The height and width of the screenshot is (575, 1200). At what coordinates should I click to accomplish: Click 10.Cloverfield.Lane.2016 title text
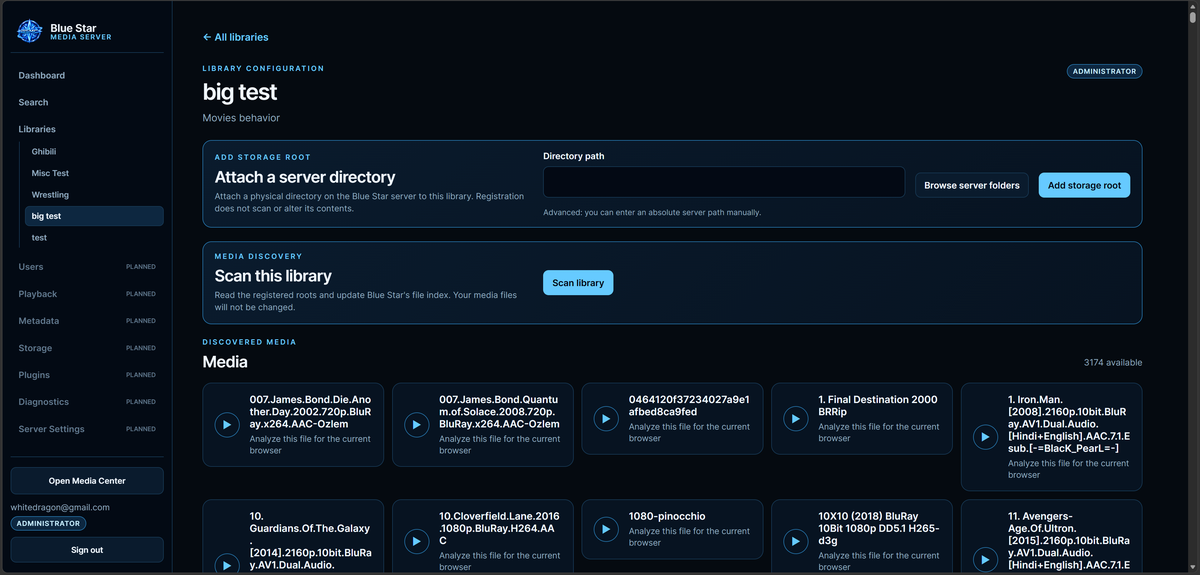[500, 529]
